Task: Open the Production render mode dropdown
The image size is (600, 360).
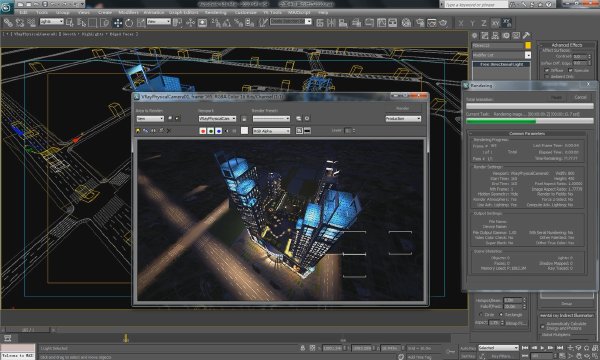Action: pos(403,119)
